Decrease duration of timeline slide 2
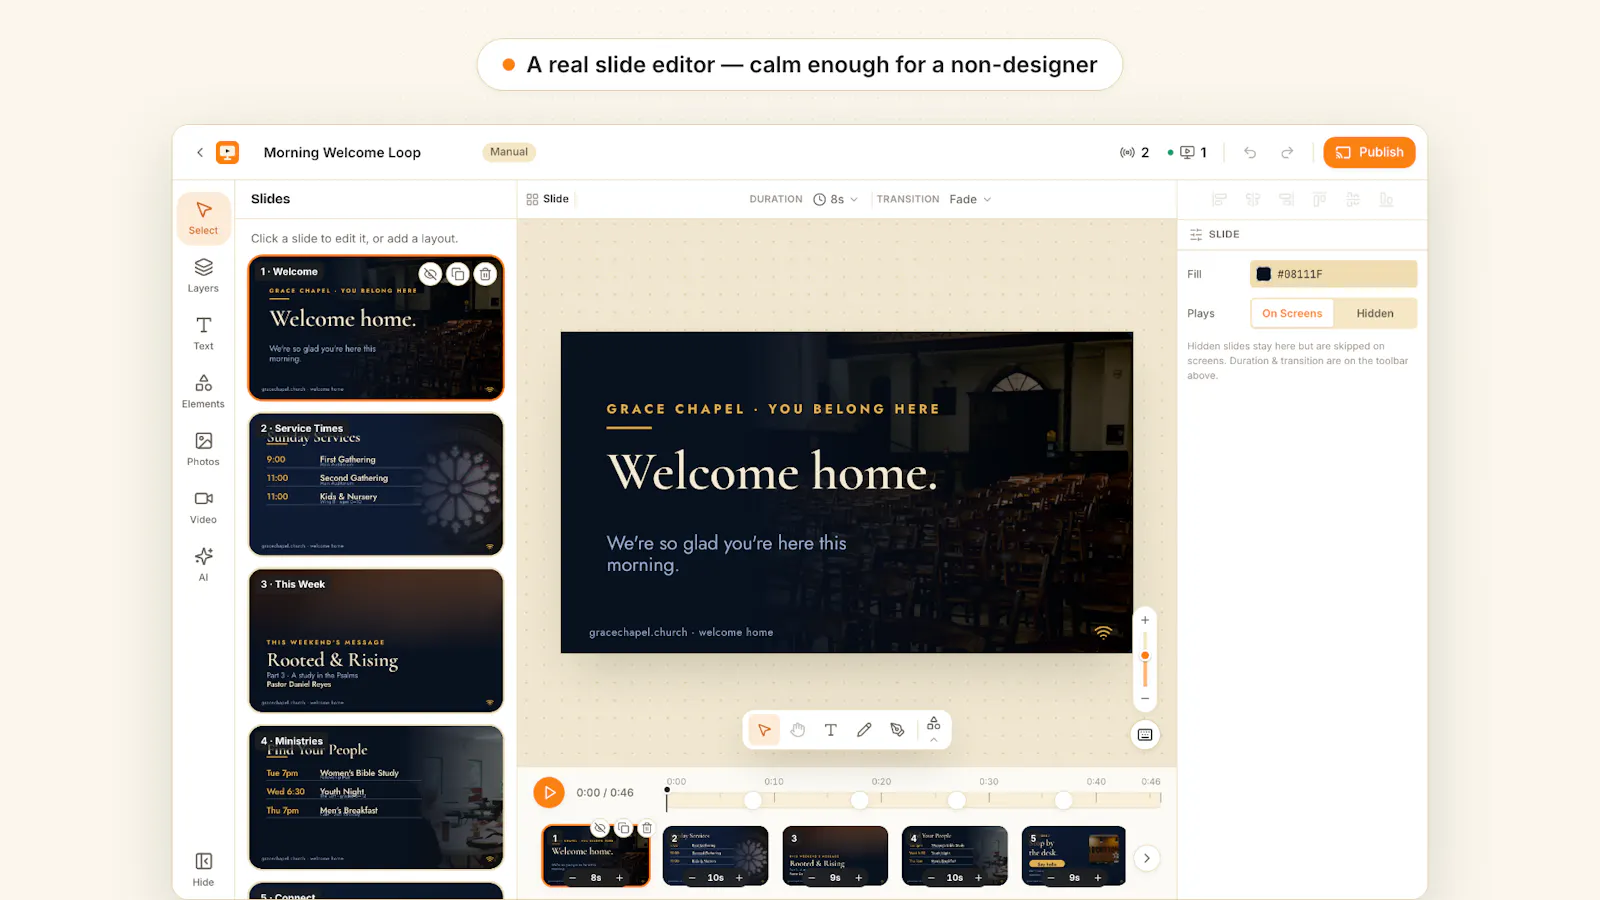This screenshot has height=900, width=1600. [692, 878]
